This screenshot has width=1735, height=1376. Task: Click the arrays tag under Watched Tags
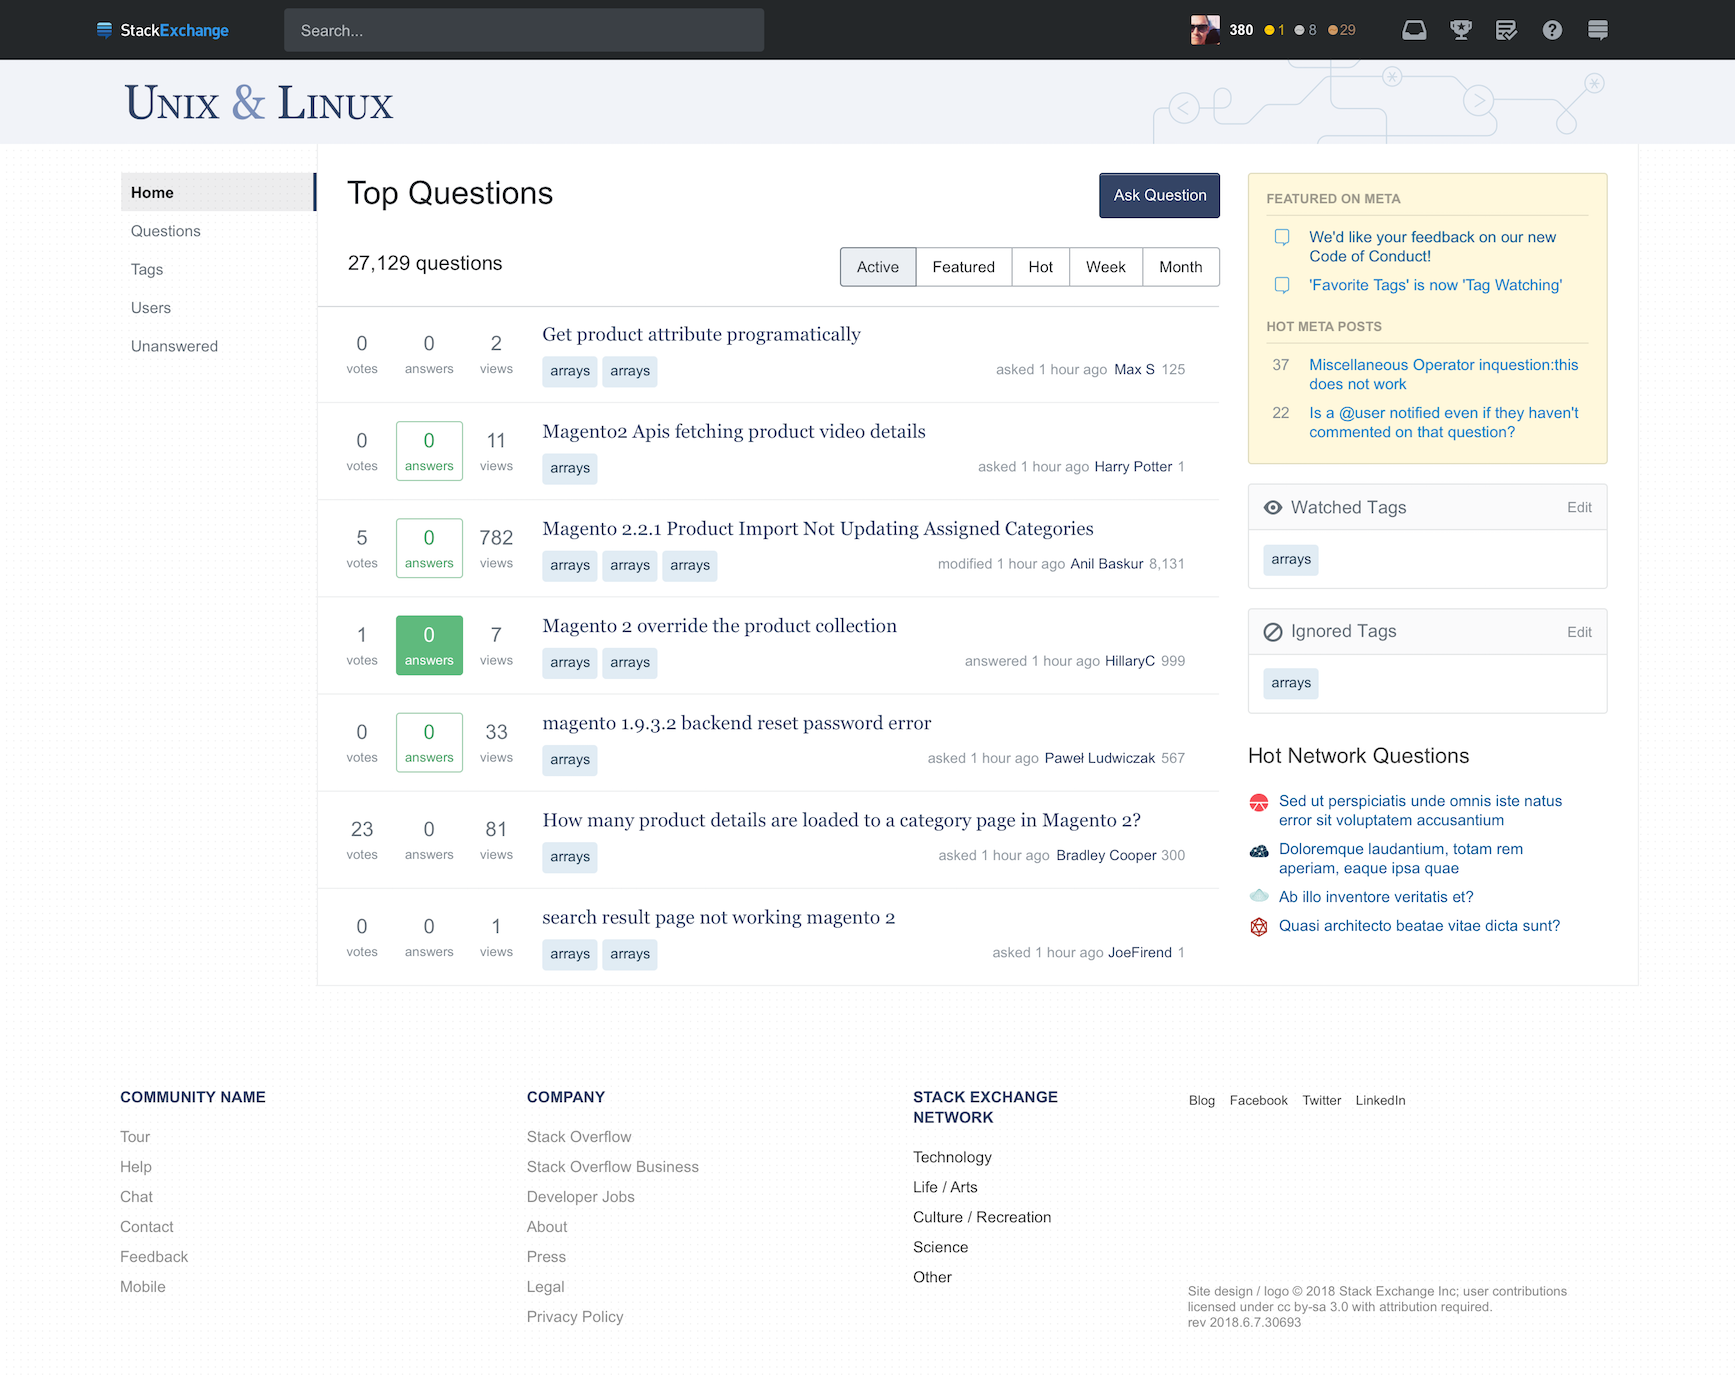click(x=1291, y=560)
